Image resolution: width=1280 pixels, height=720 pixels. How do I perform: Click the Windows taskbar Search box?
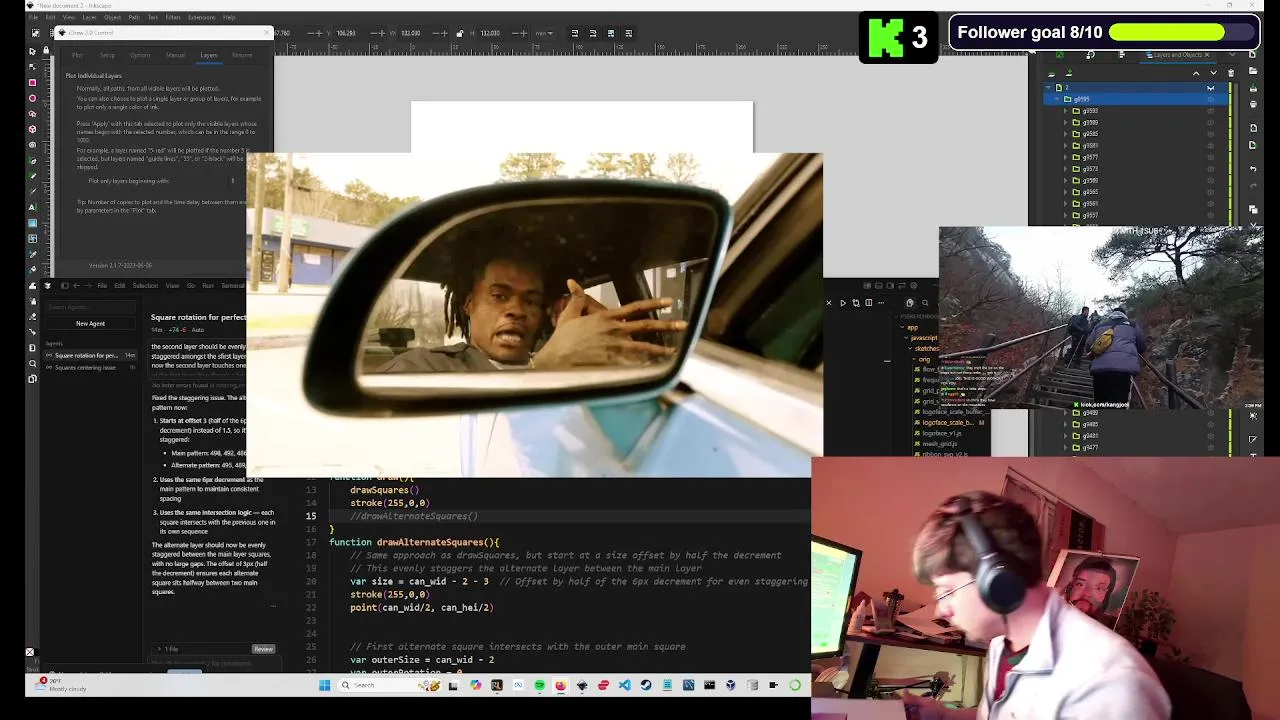tap(388, 685)
